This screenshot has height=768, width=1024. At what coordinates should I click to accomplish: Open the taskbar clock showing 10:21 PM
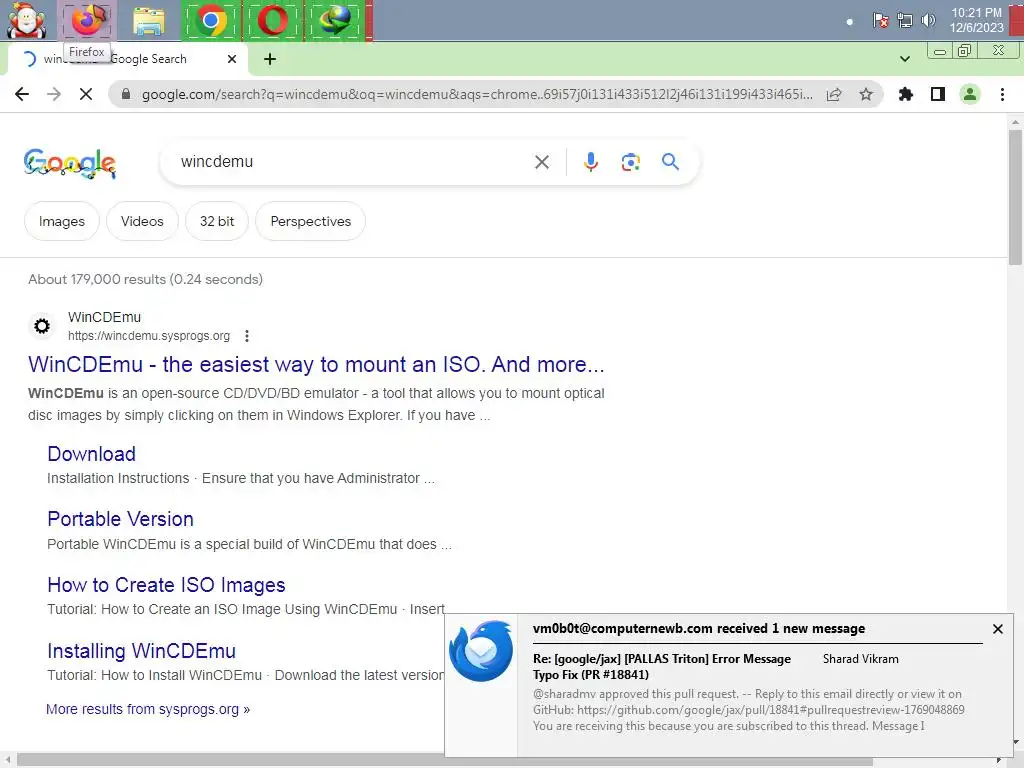click(976, 20)
